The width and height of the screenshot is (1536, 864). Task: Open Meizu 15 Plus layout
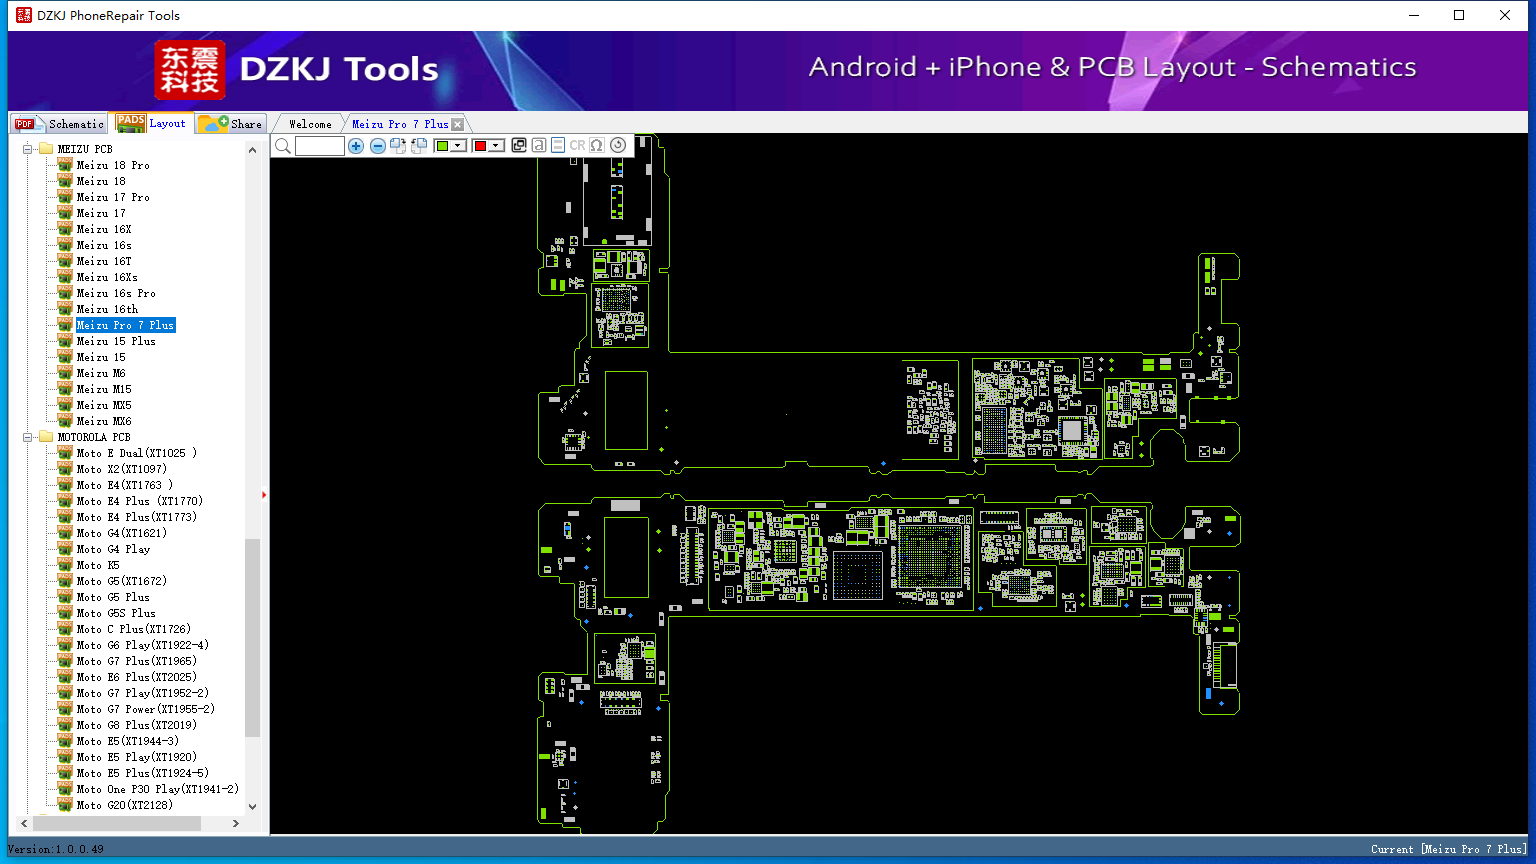point(116,341)
